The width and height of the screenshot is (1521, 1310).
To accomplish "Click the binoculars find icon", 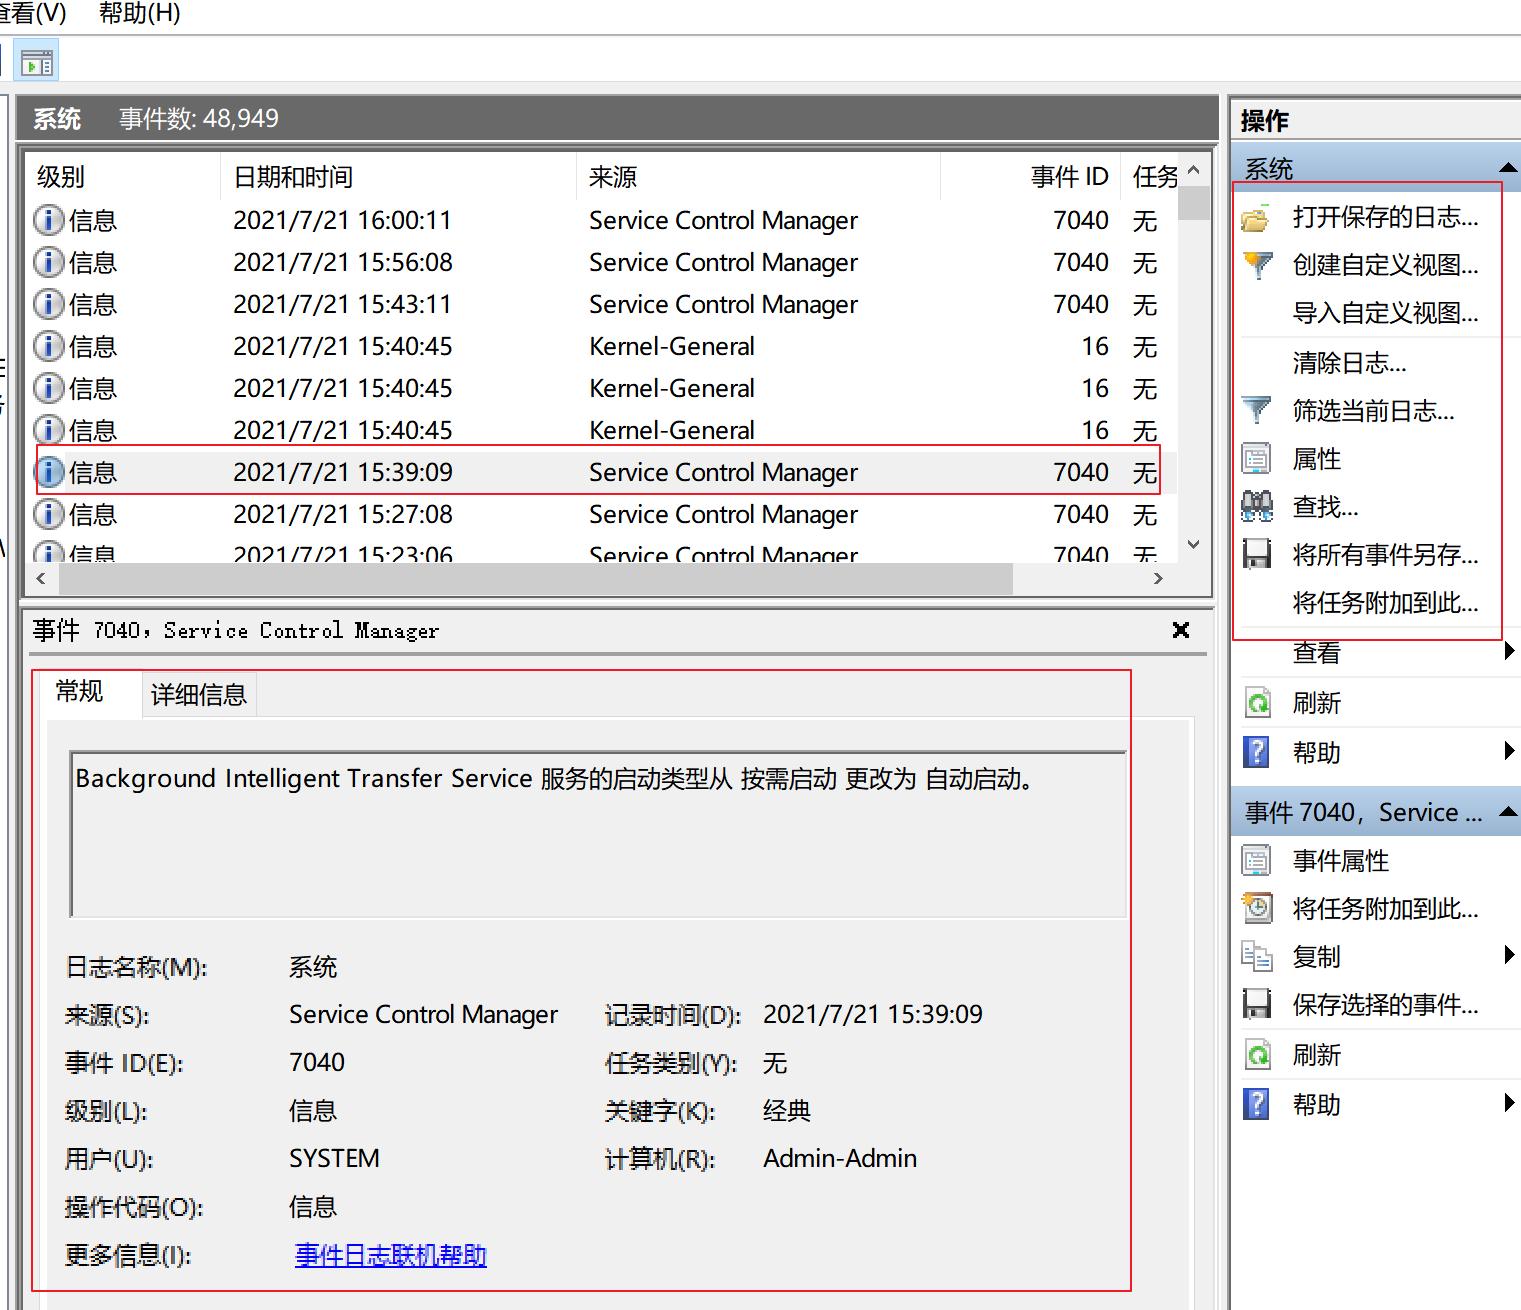I will pos(1257,506).
